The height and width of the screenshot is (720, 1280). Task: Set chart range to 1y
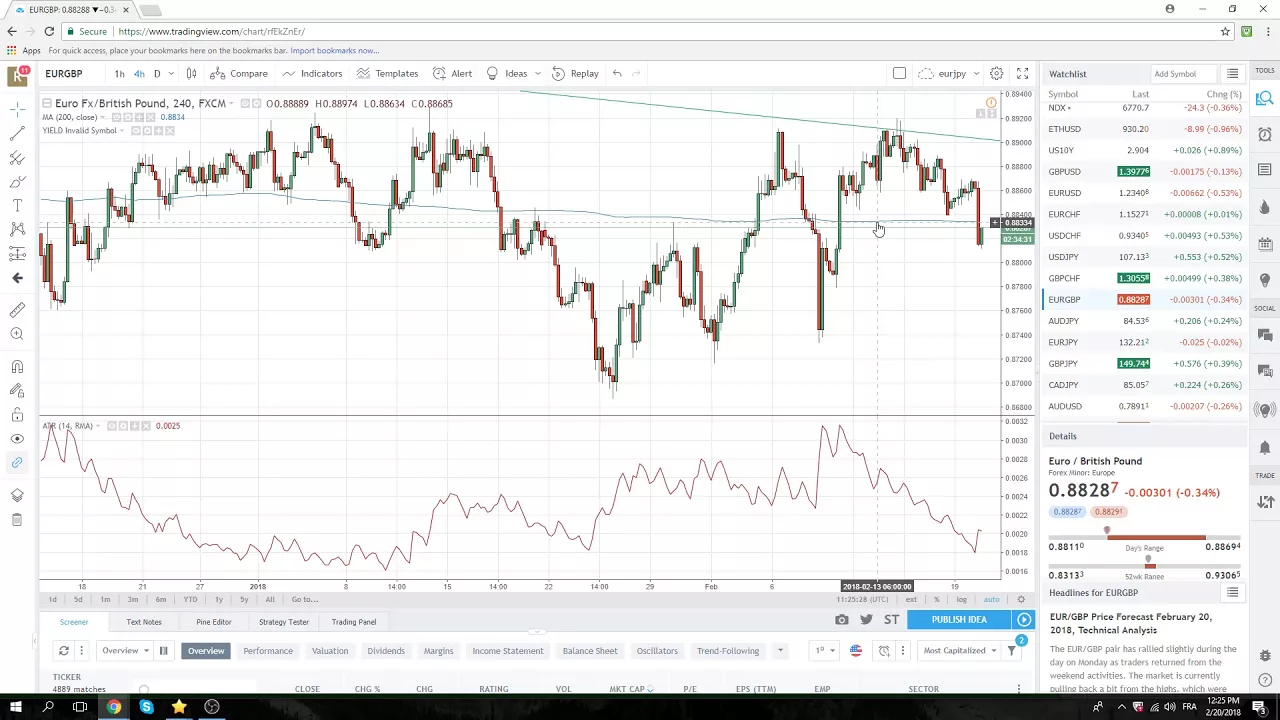pos(218,599)
